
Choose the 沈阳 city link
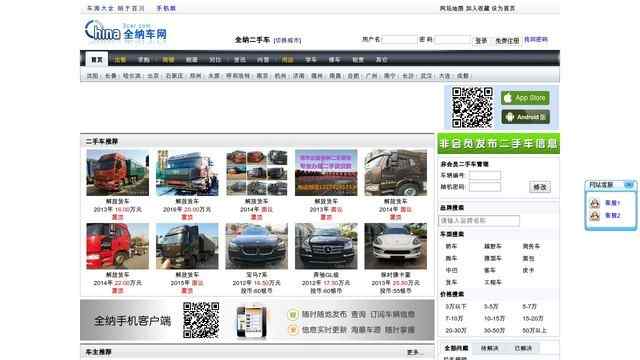coord(92,76)
